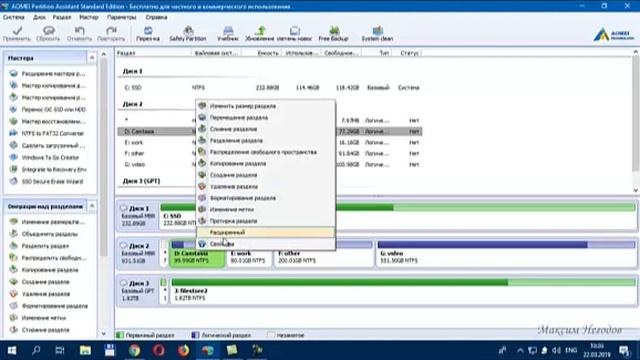Click the Reload (Перез-ка) toolbar icon
640x360 pixels.
[148, 33]
